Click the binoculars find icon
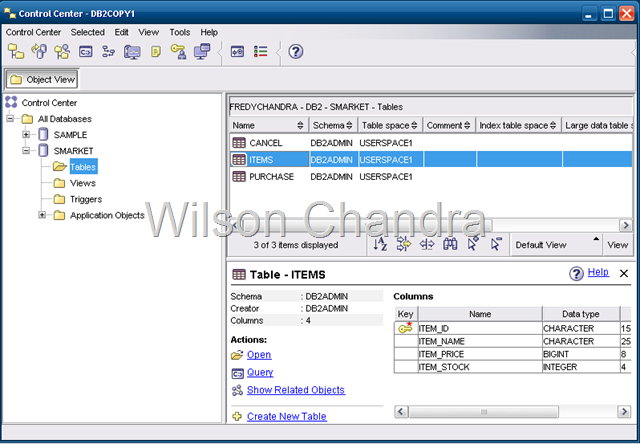The width and height of the screenshot is (640, 444). pyautogui.click(x=450, y=244)
